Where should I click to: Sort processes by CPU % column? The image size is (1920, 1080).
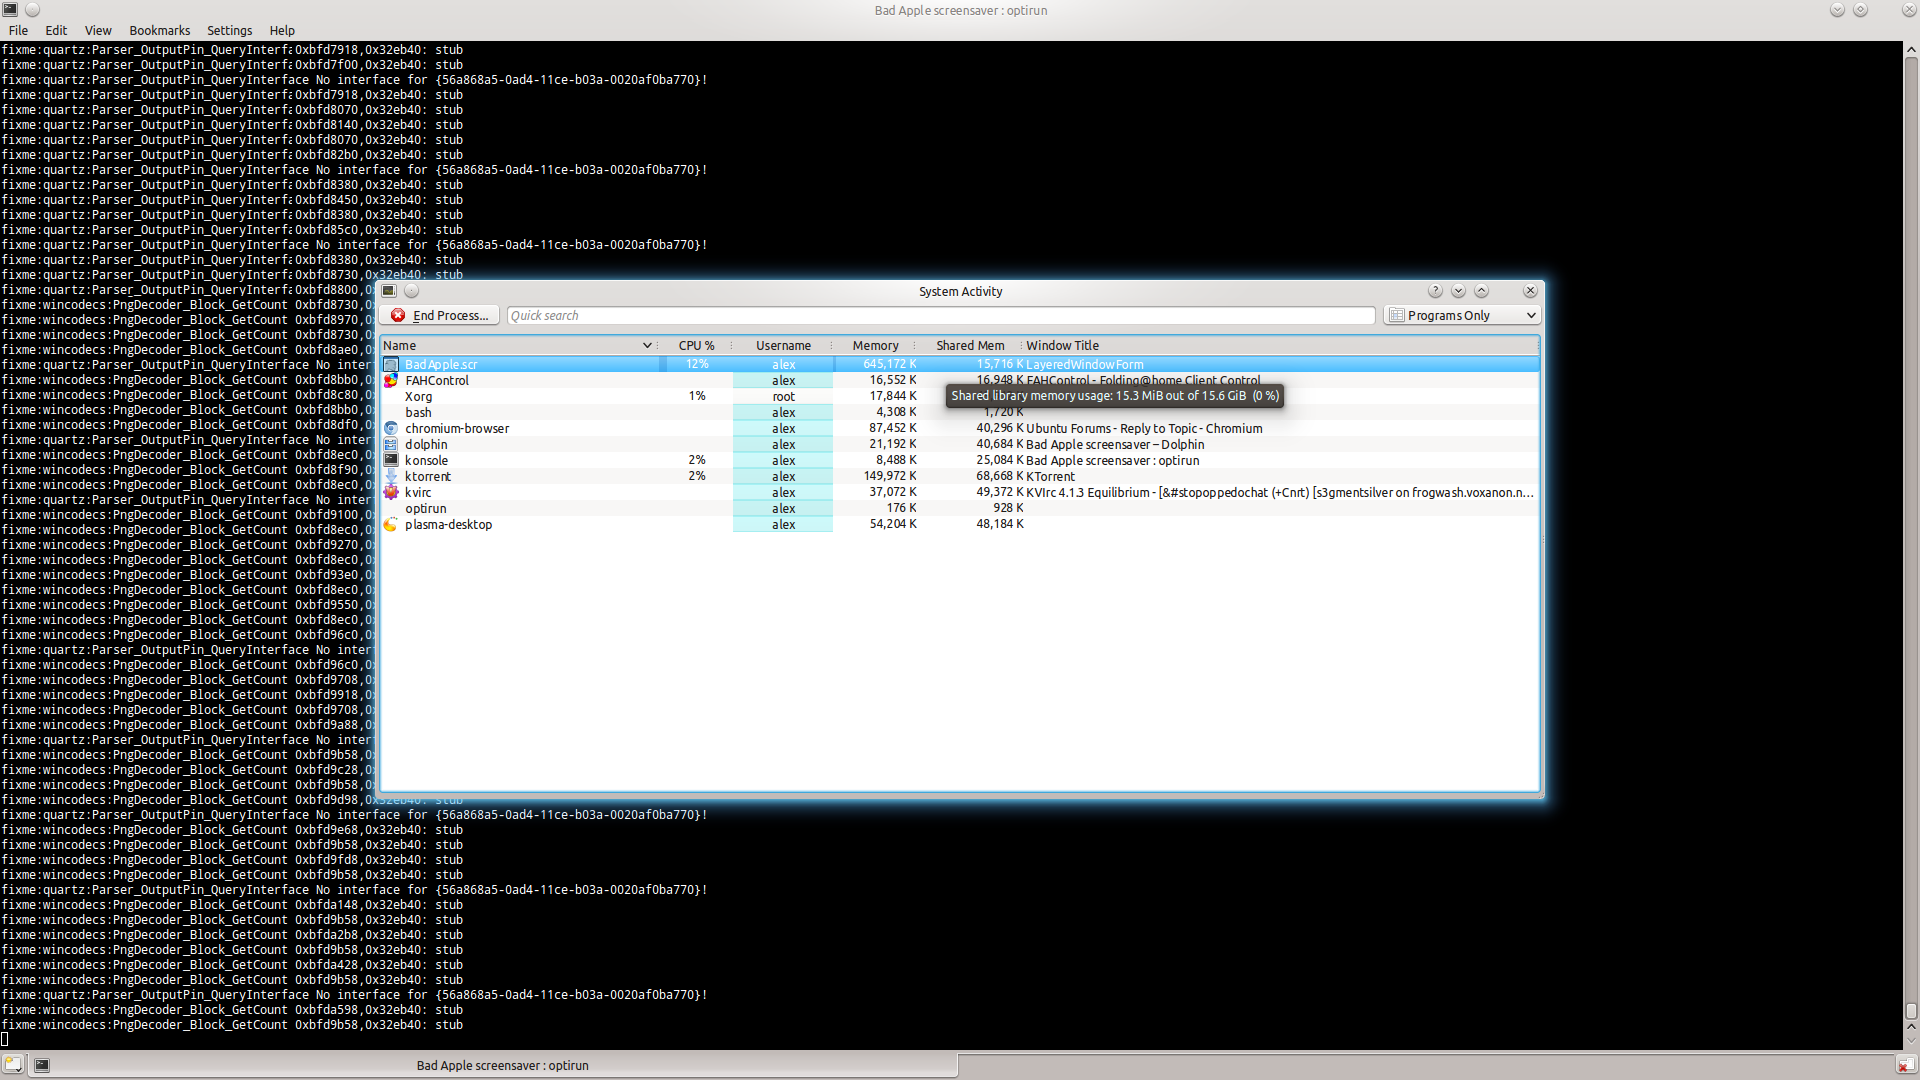[696, 345]
